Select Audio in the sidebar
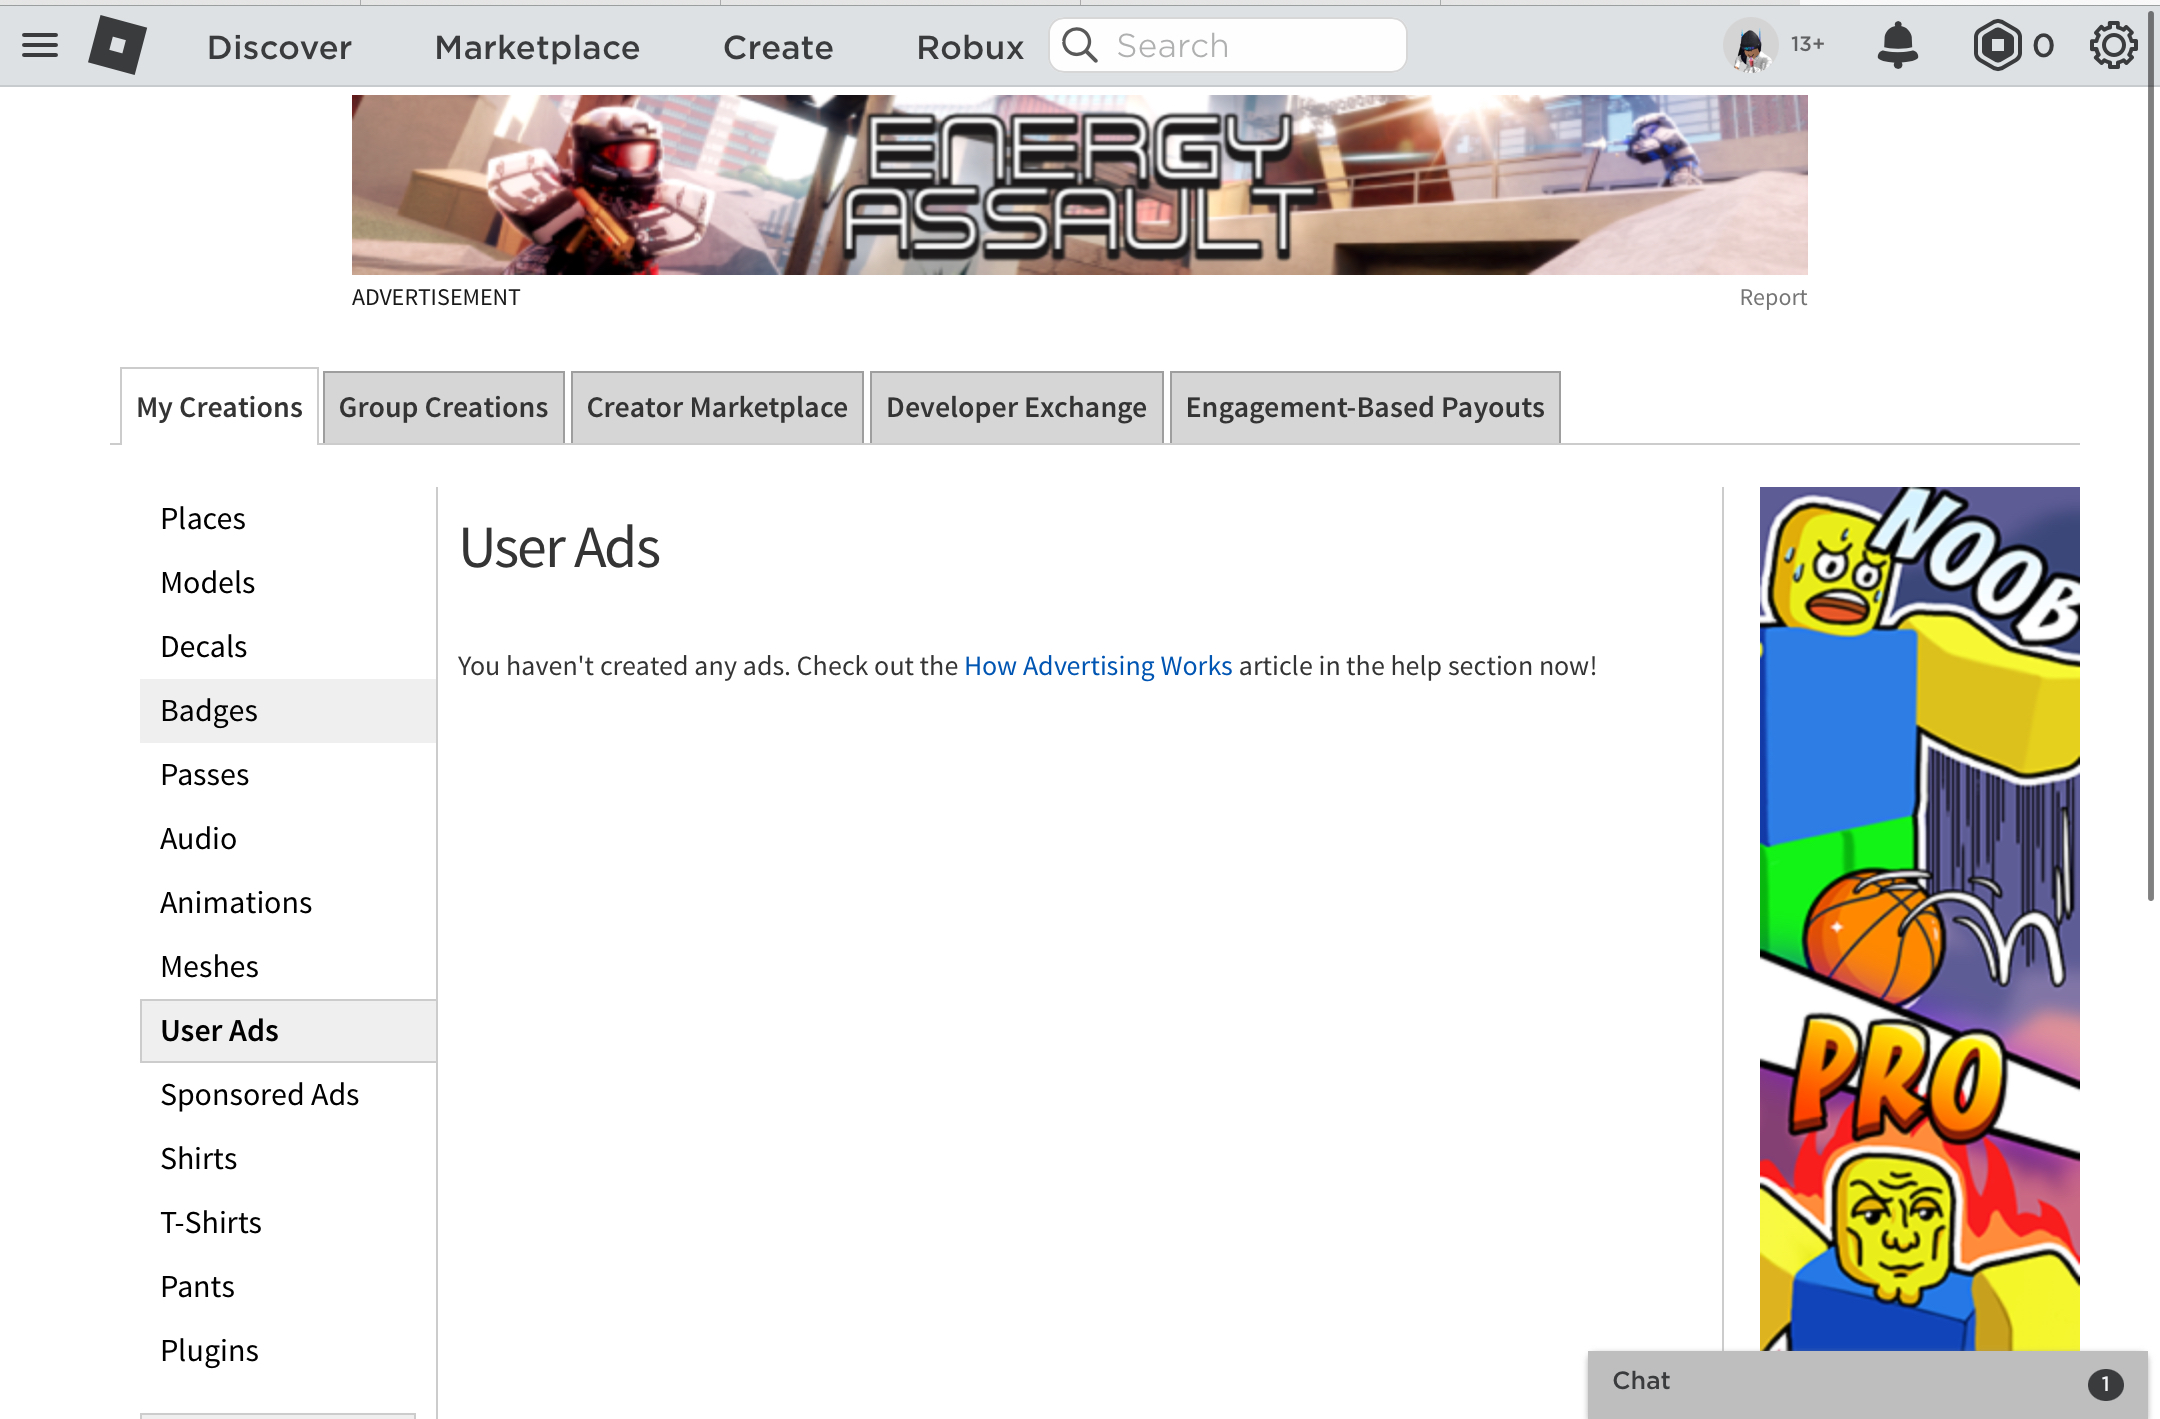 pos(288,839)
